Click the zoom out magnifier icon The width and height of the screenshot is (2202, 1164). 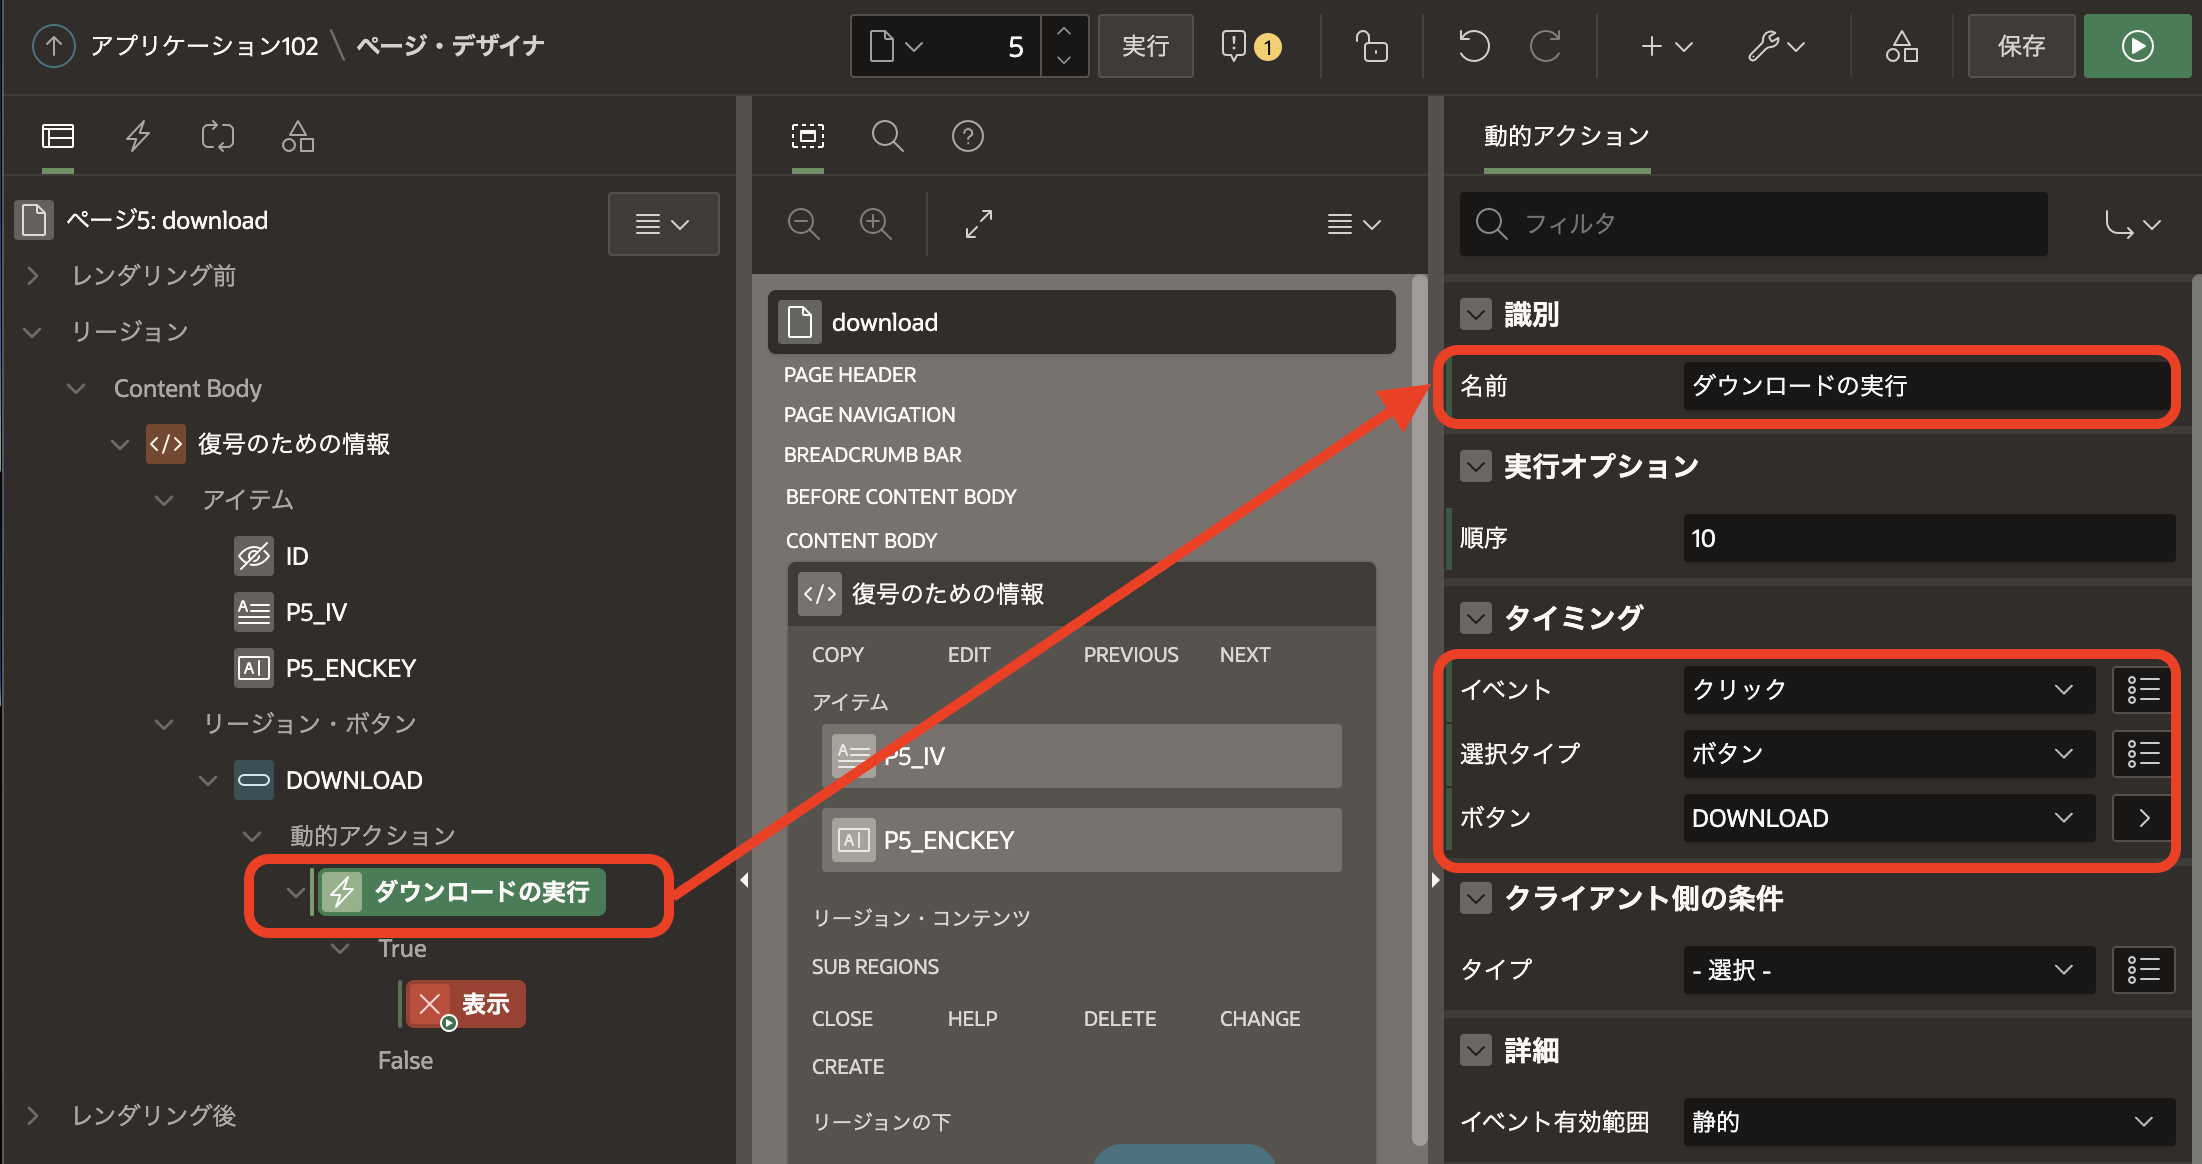804,224
